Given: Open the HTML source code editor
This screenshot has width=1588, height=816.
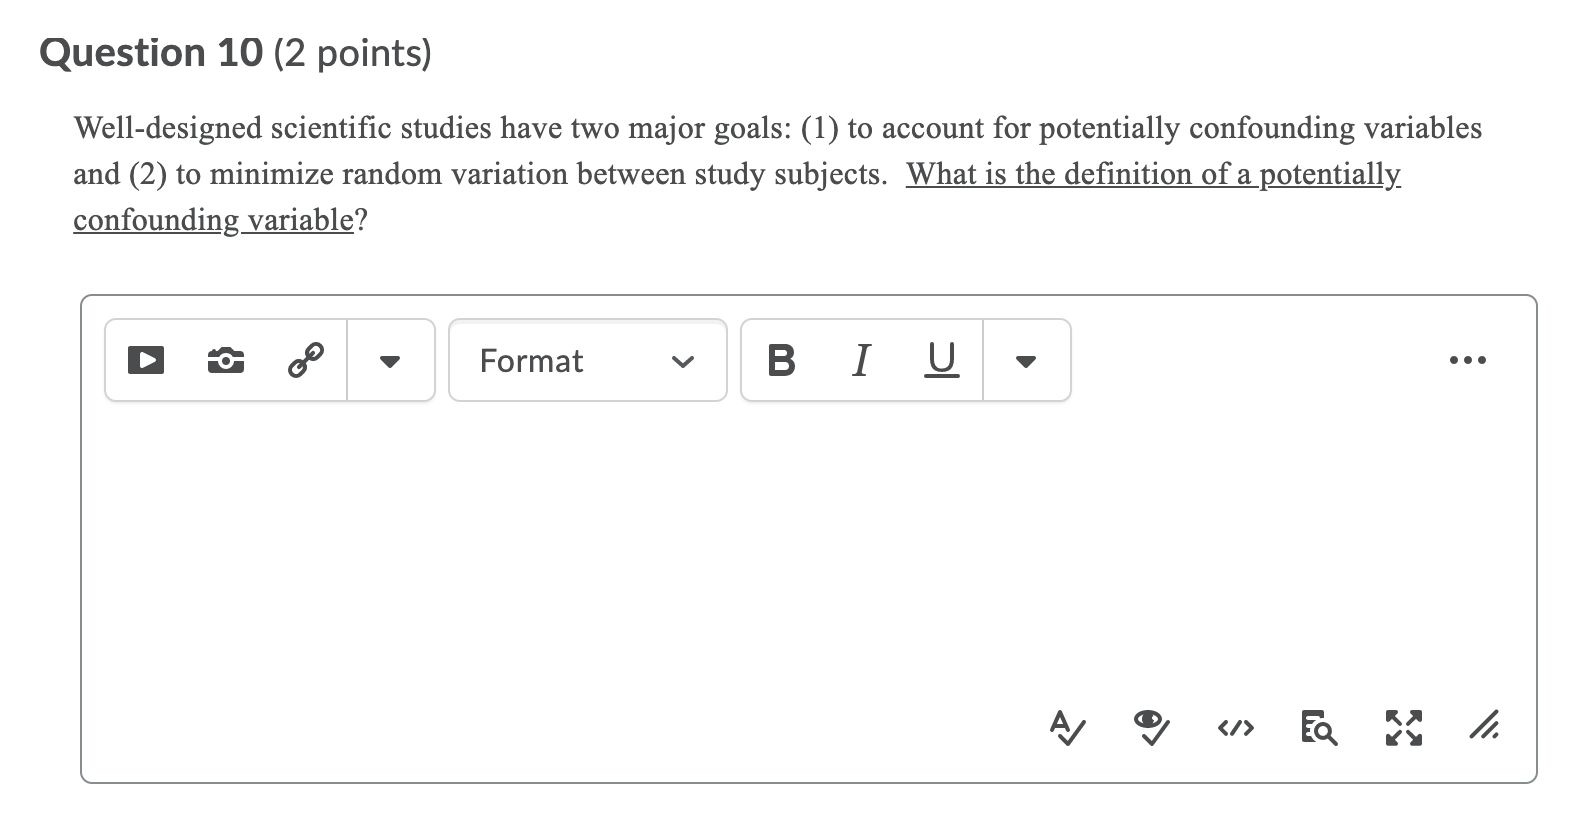Looking at the screenshot, I should click(1234, 729).
